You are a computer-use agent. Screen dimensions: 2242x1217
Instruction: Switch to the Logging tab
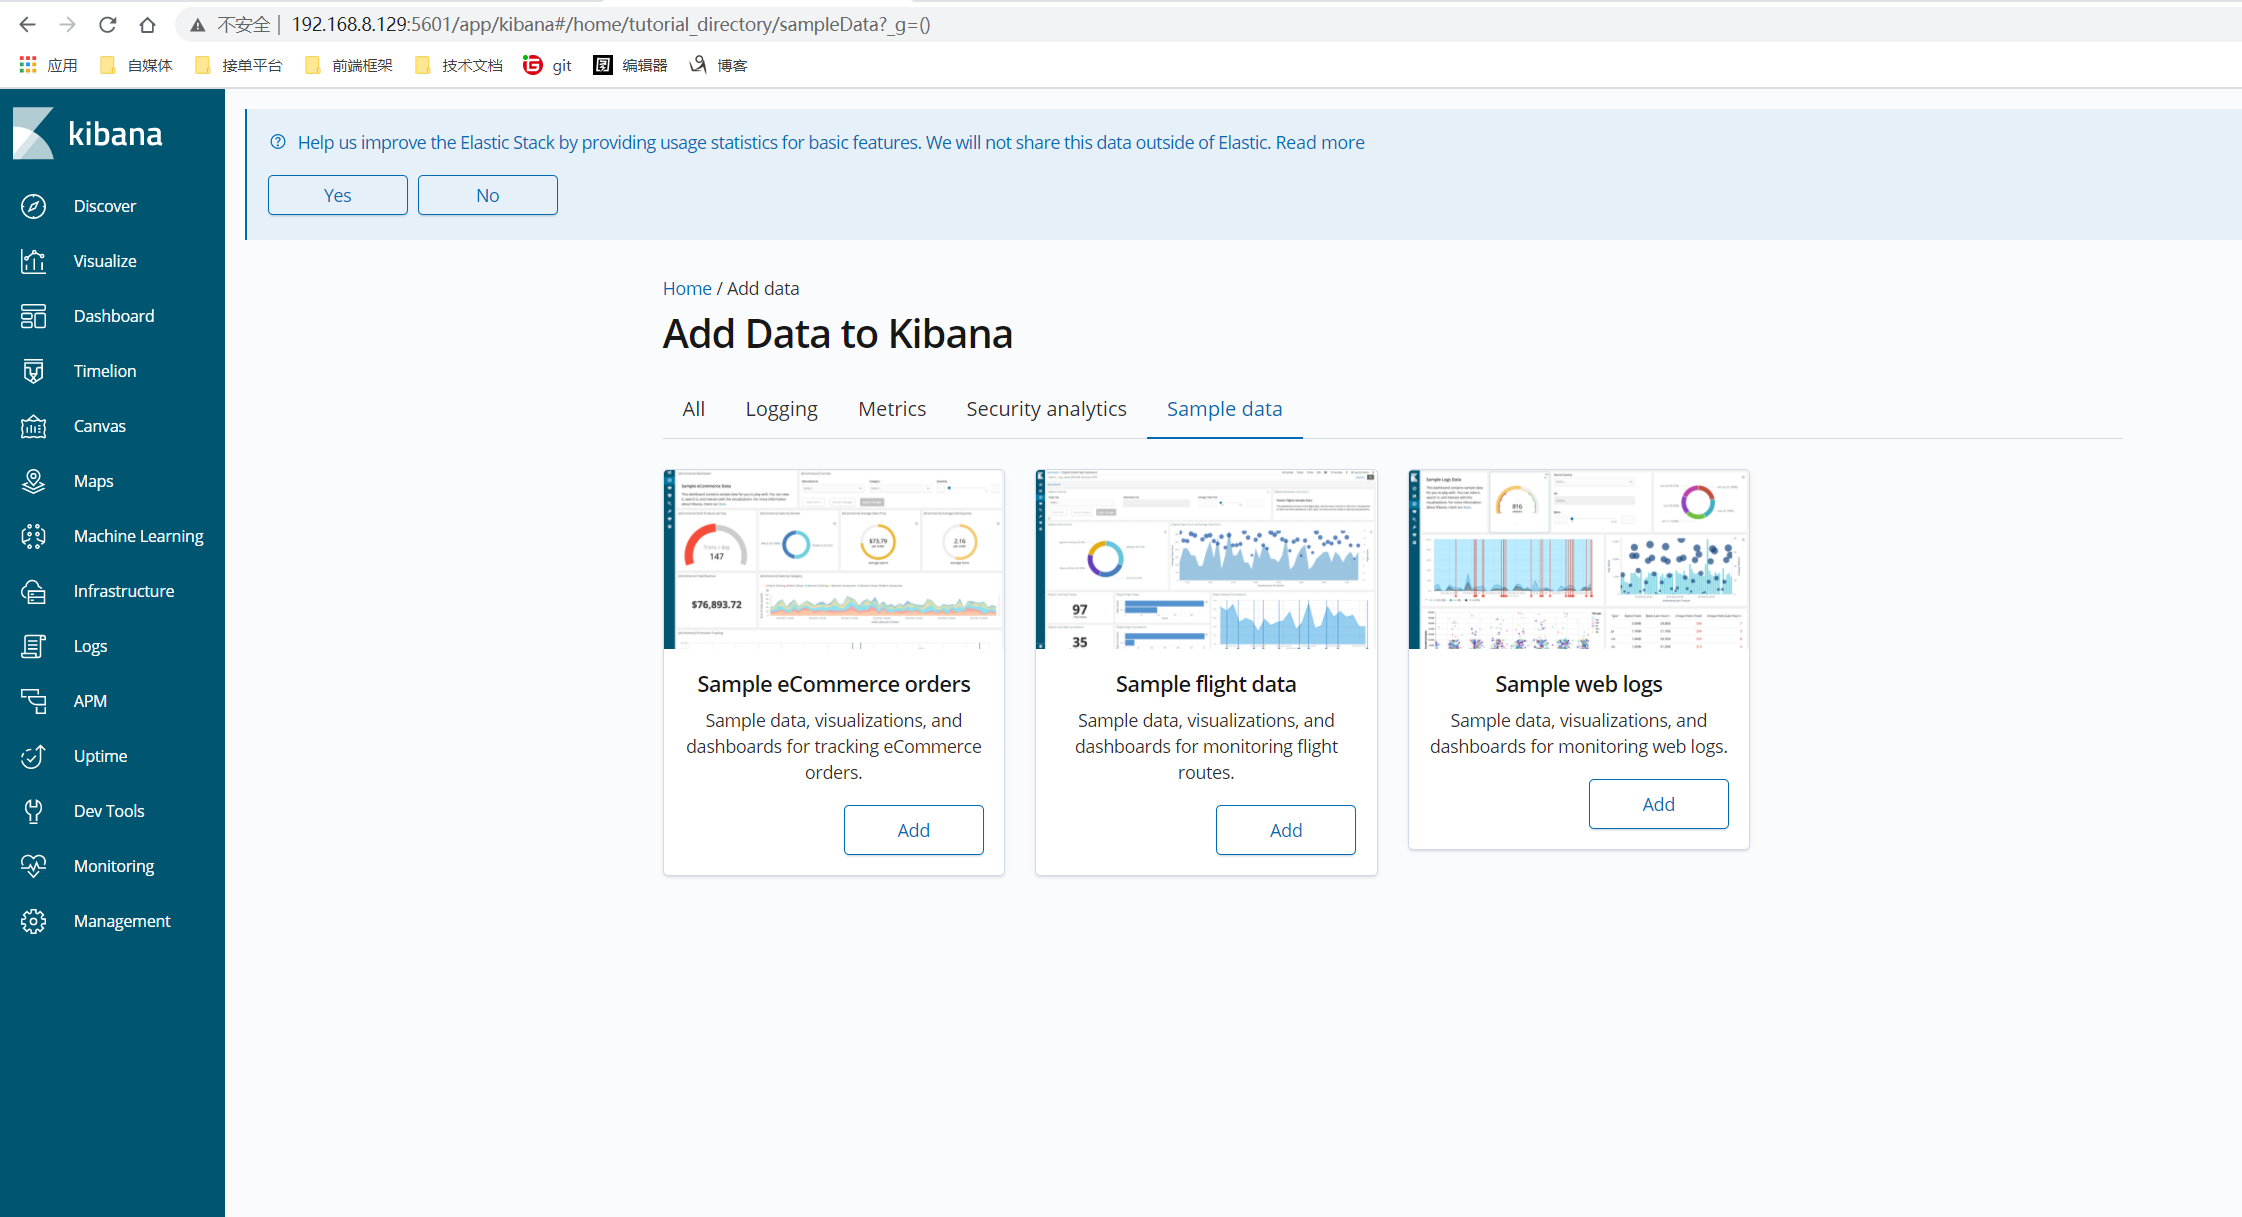click(781, 409)
